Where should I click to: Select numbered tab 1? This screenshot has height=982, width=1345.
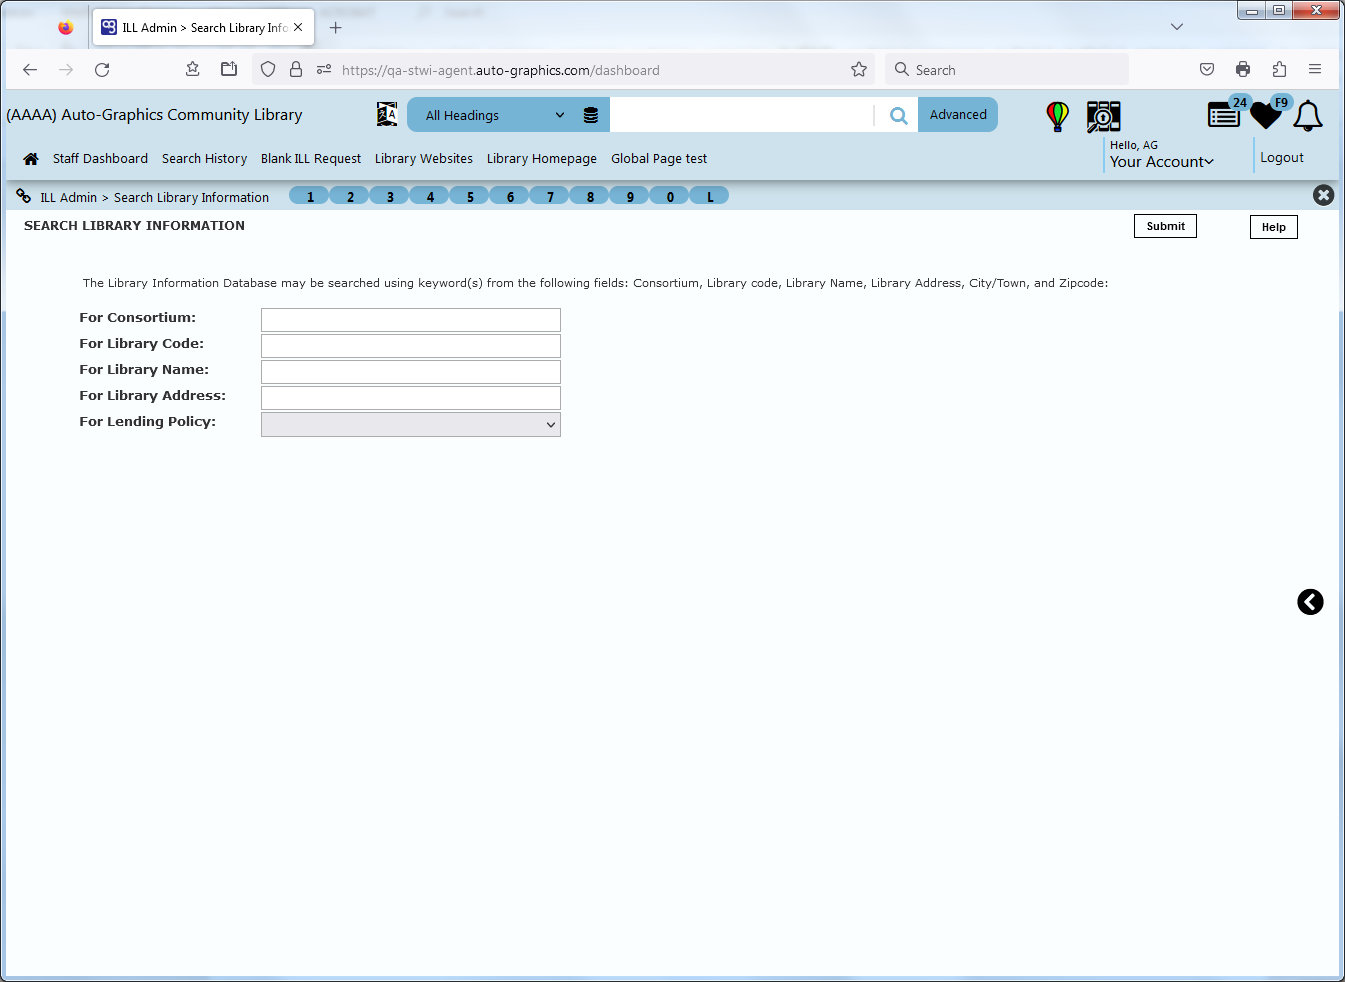pos(310,196)
